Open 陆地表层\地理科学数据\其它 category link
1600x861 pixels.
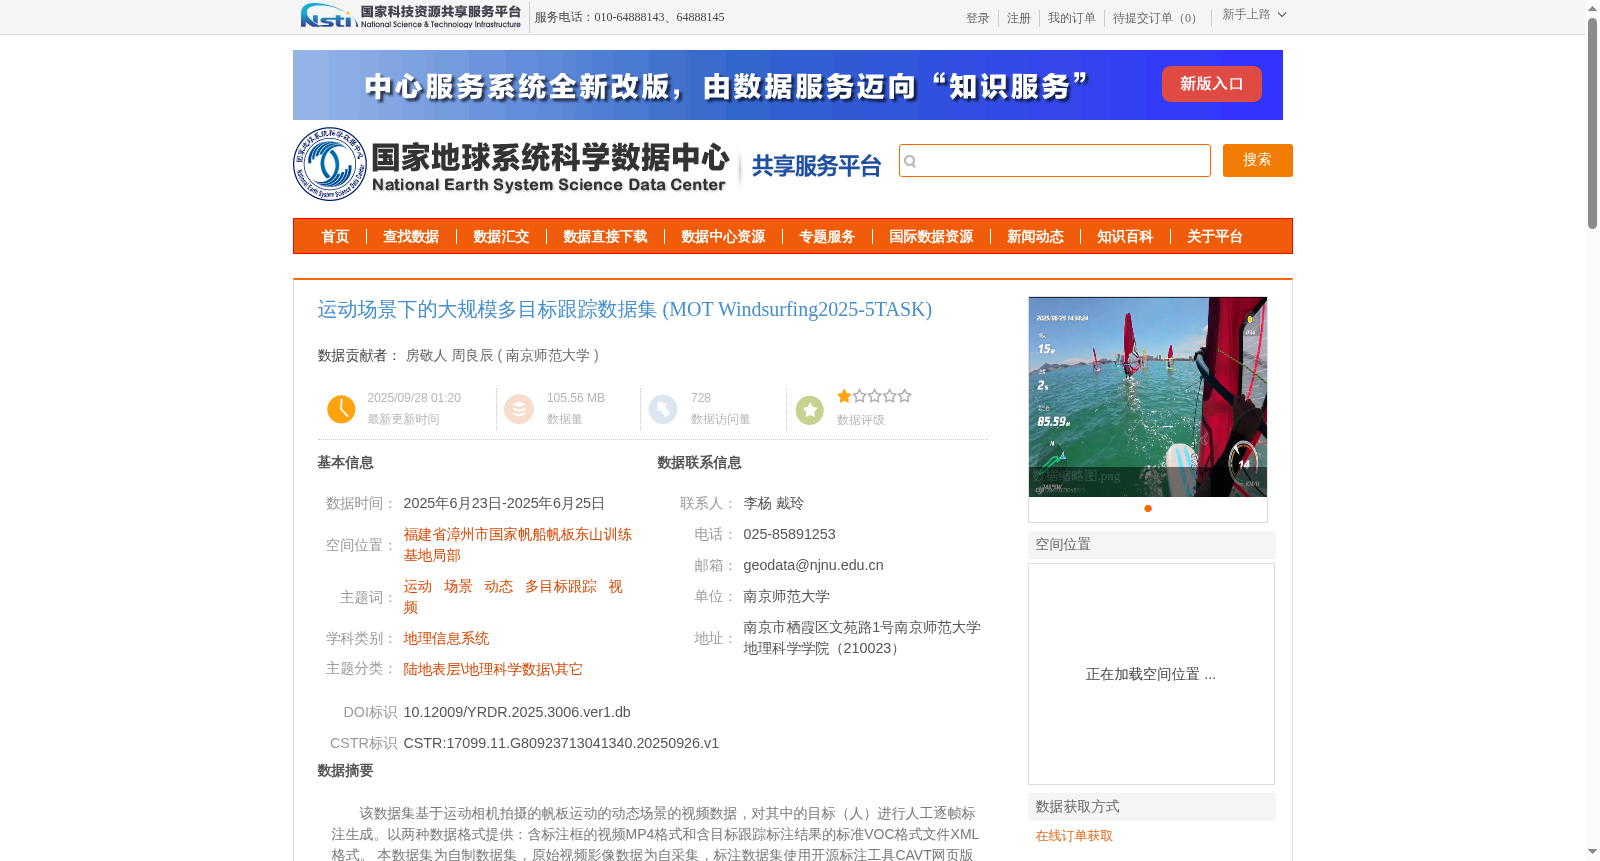pyautogui.click(x=492, y=669)
